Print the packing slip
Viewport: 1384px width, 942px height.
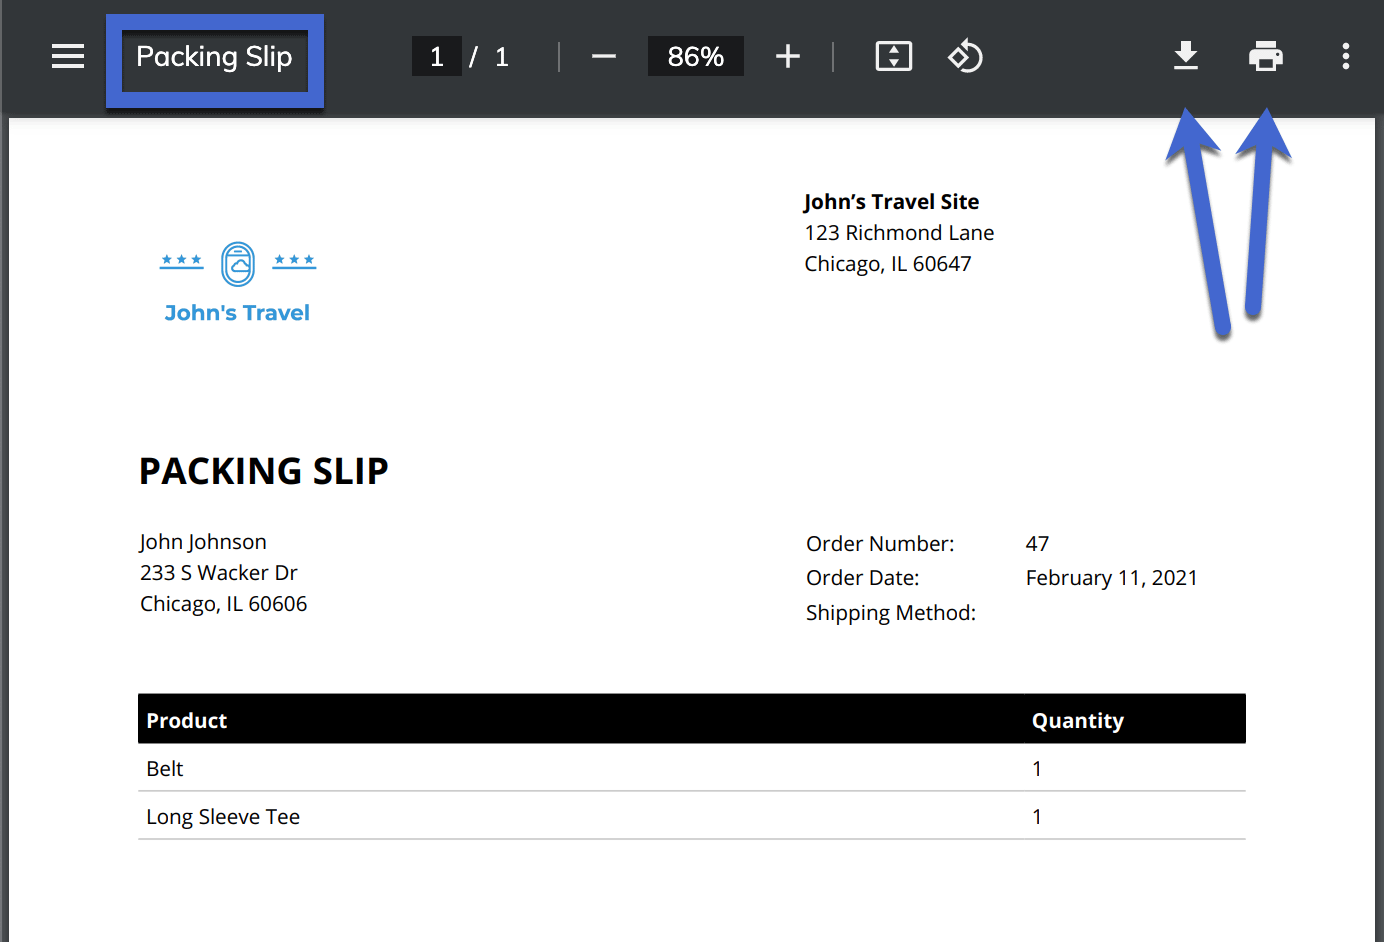[x=1266, y=56]
